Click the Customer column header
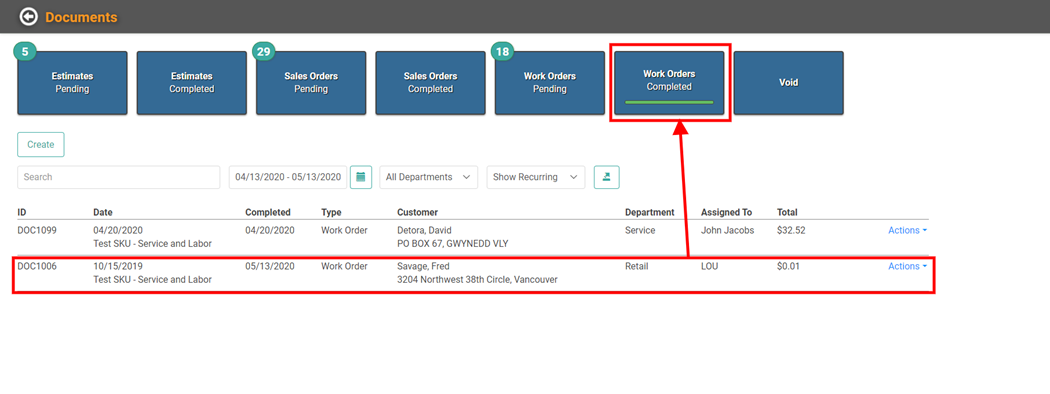The width and height of the screenshot is (1050, 394). coord(417,212)
